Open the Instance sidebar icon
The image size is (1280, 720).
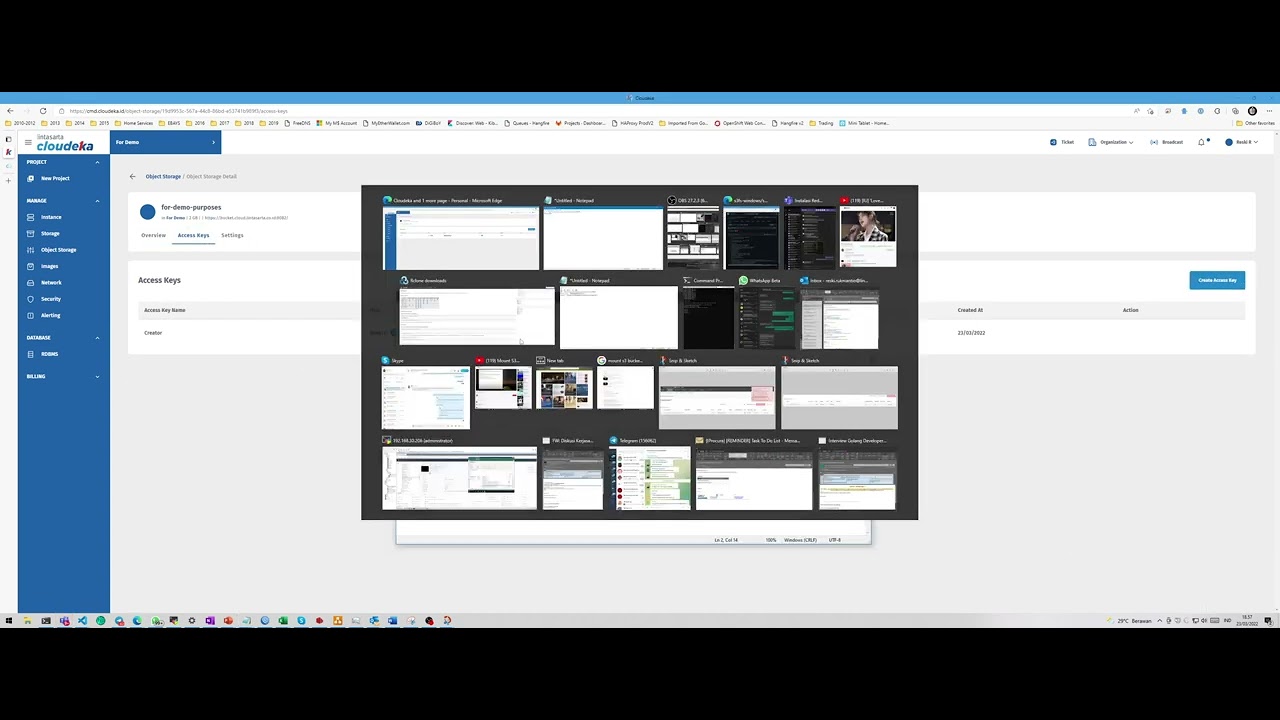(31, 217)
